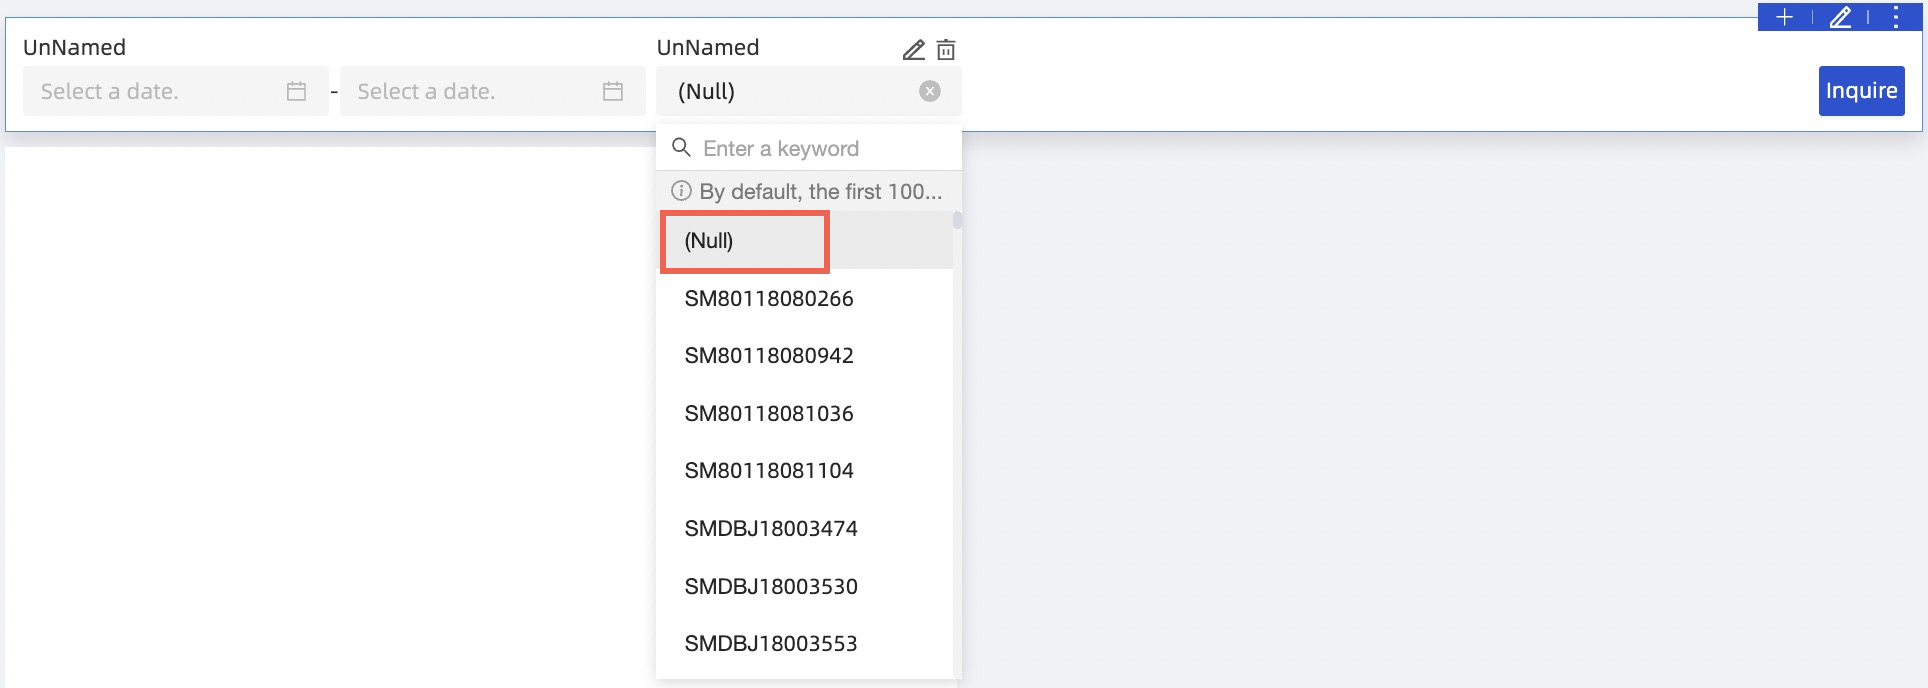Select option SM80118080266
The image size is (1928, 688).
pos(768,298)
